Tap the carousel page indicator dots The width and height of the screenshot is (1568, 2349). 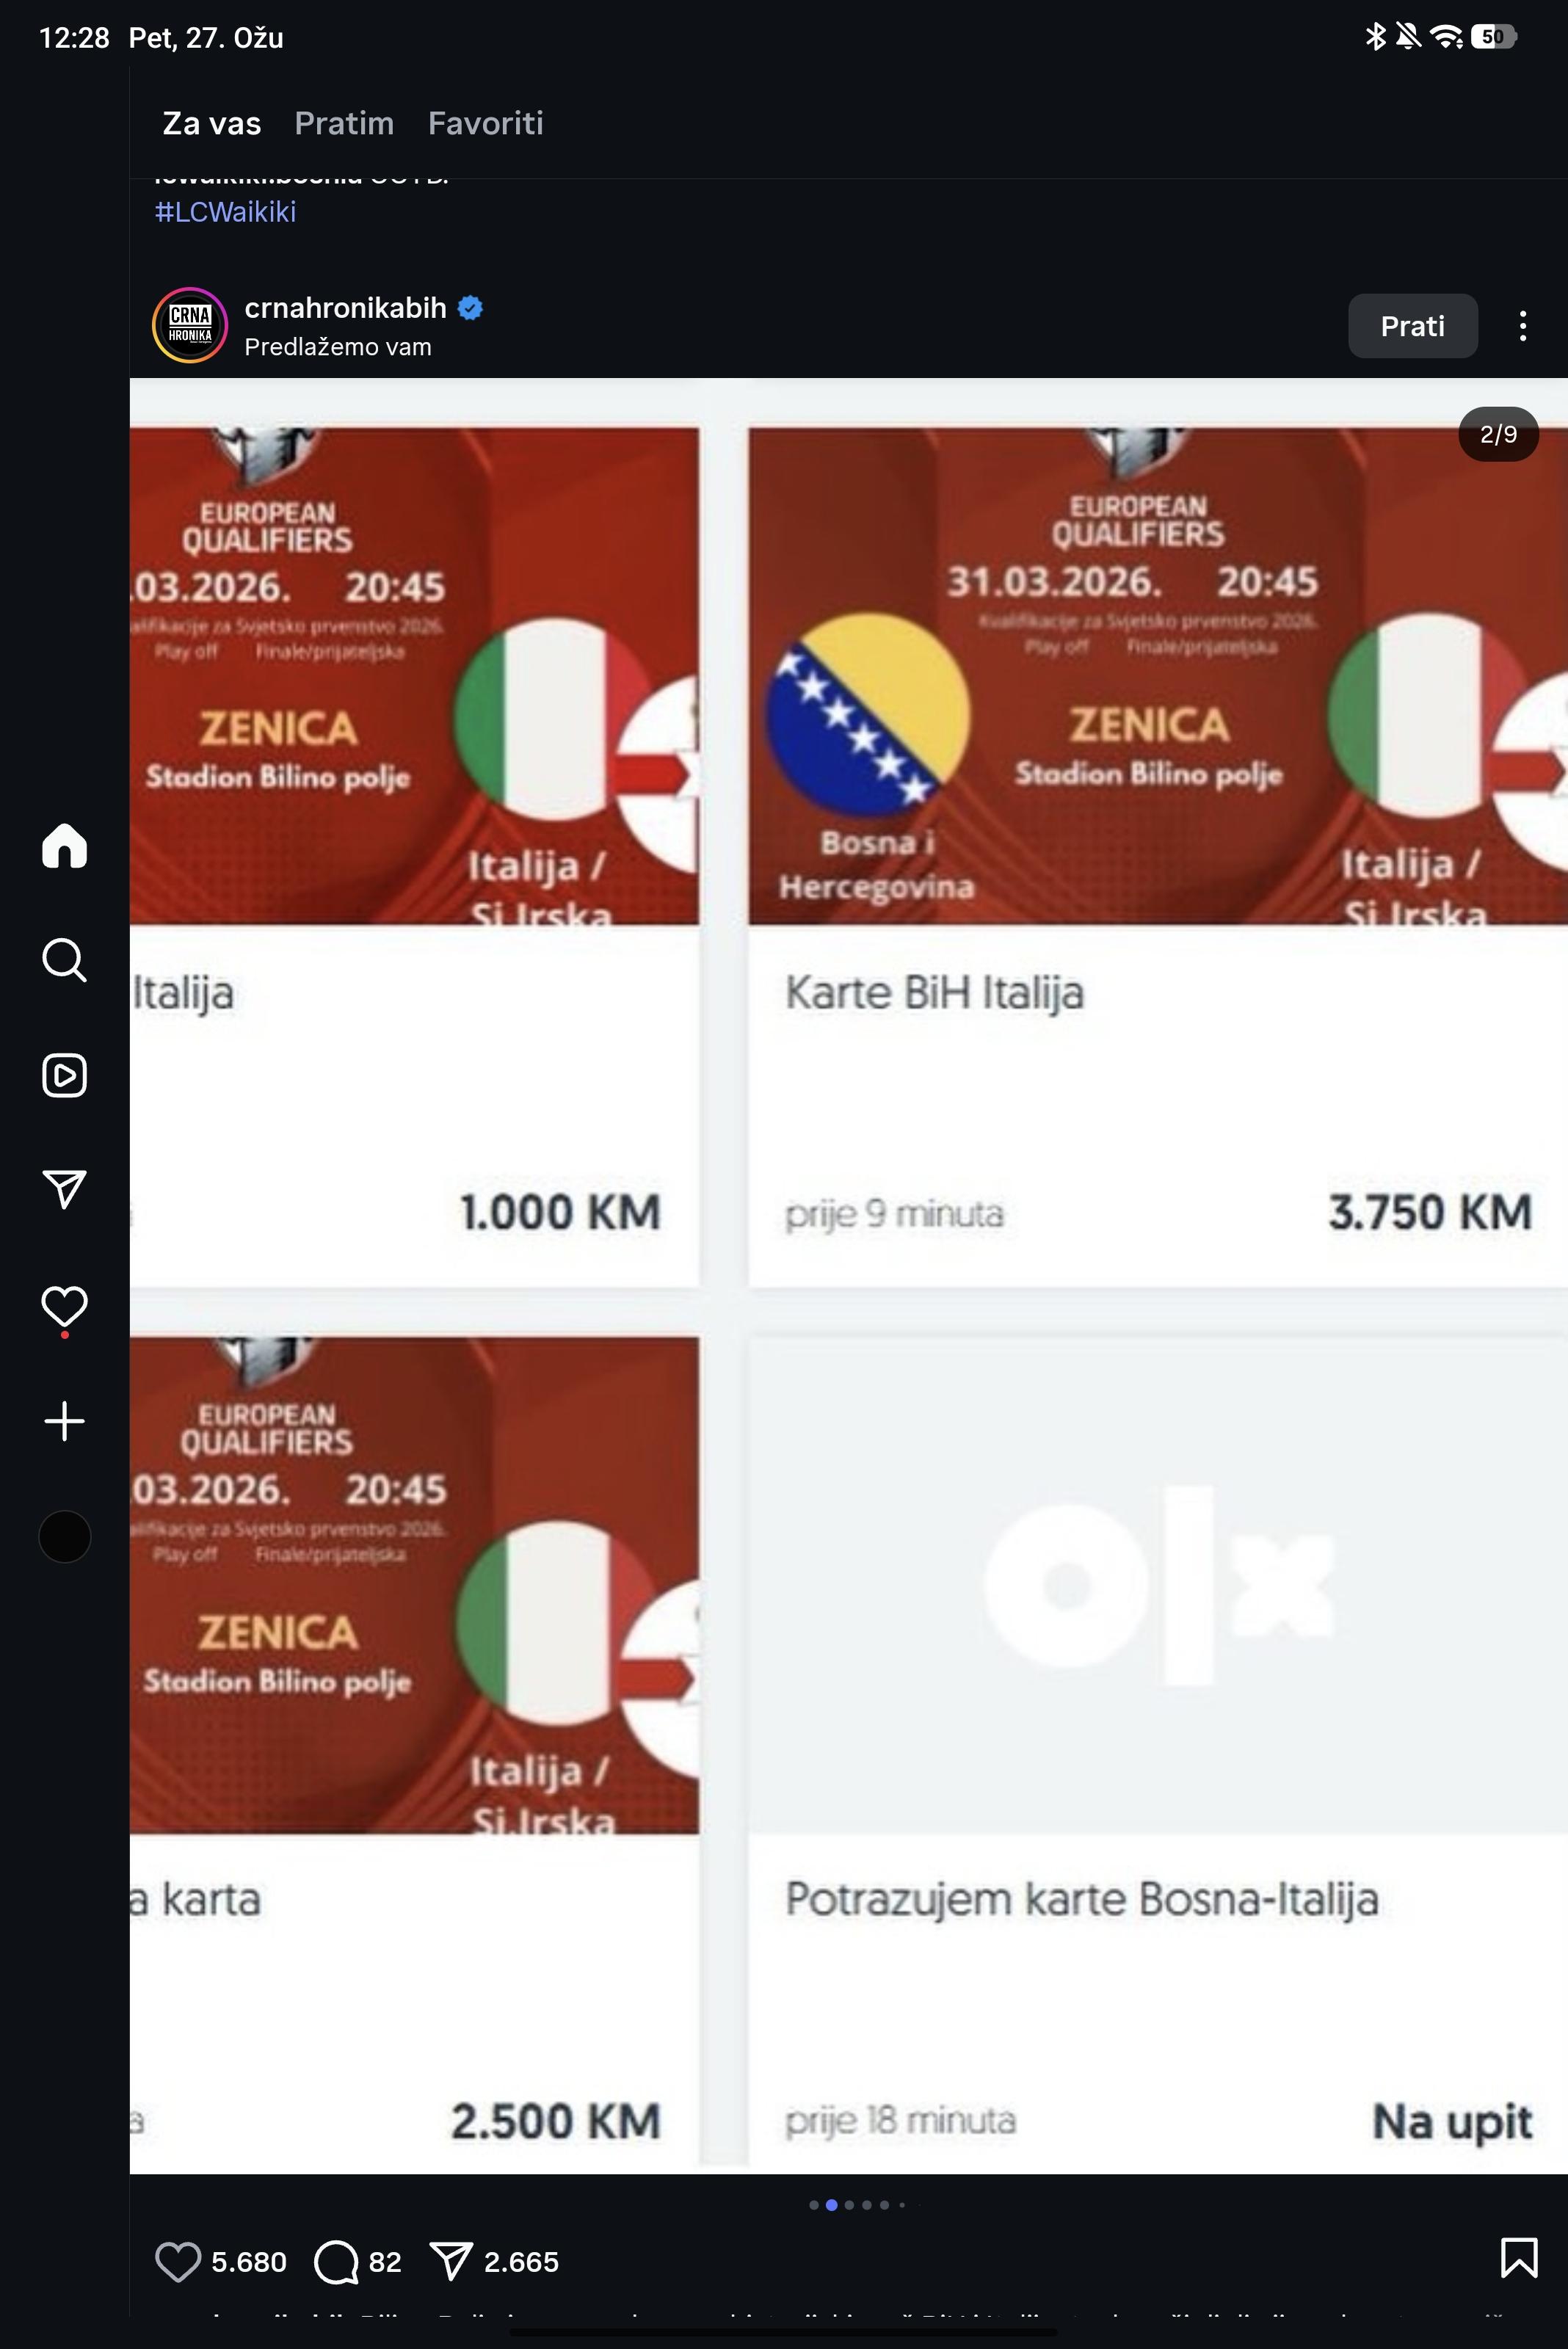(858, 2204)
